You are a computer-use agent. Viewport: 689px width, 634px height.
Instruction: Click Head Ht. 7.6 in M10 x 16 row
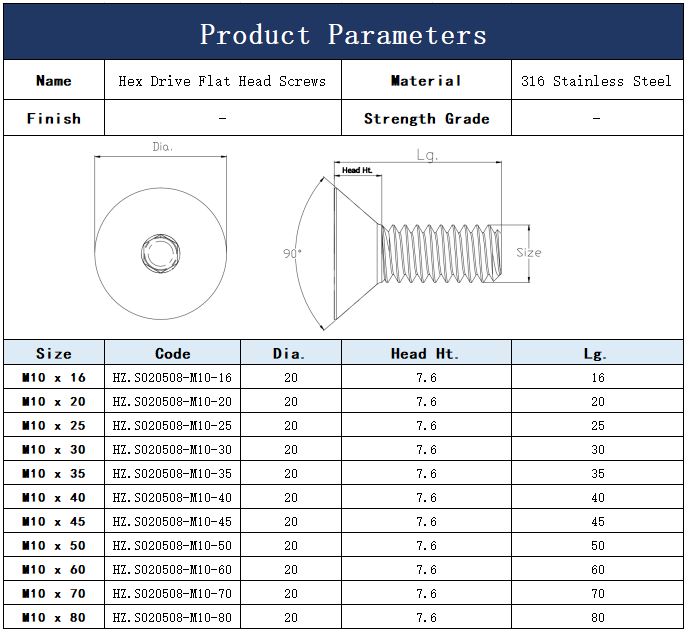click(426, 377)
